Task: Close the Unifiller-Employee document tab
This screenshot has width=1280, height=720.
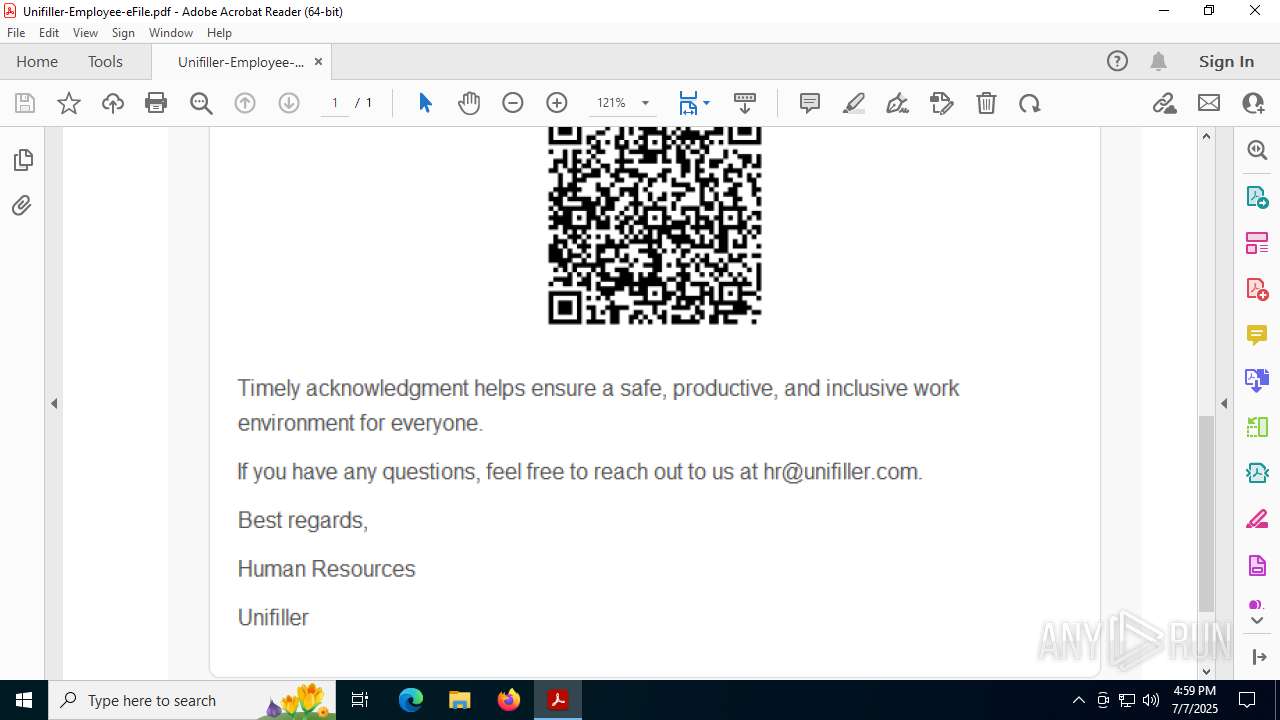Action: 318,62
